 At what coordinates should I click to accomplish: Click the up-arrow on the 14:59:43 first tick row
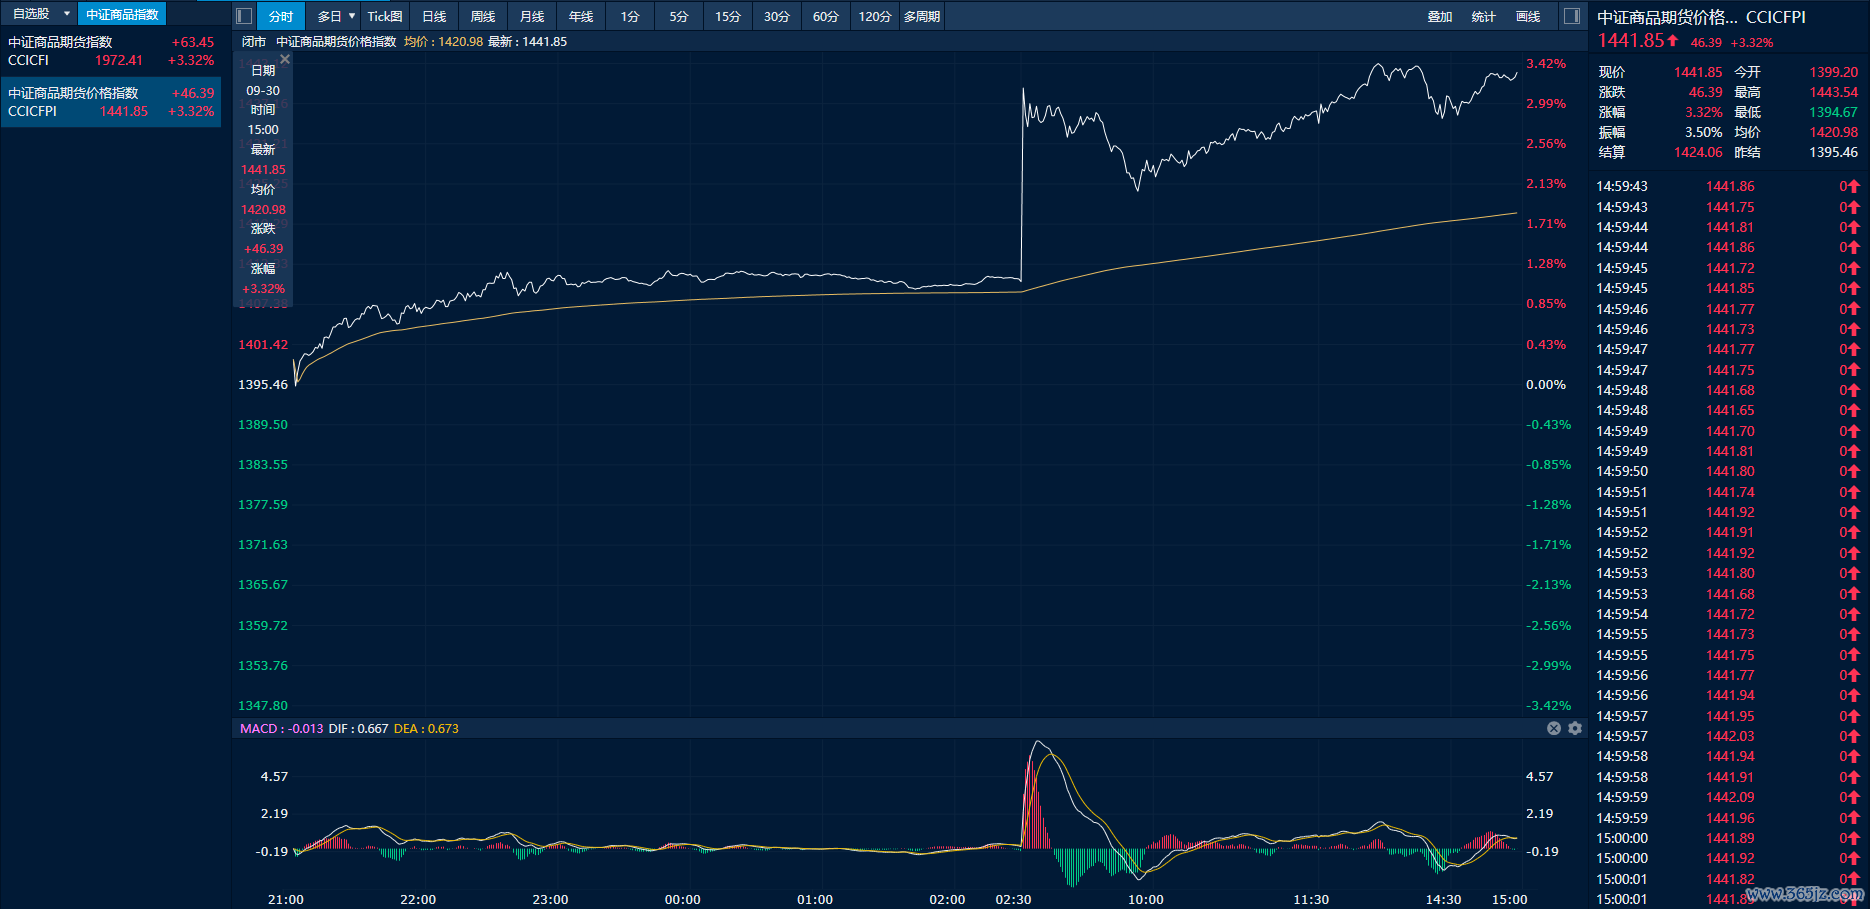tap(1854, 186)
